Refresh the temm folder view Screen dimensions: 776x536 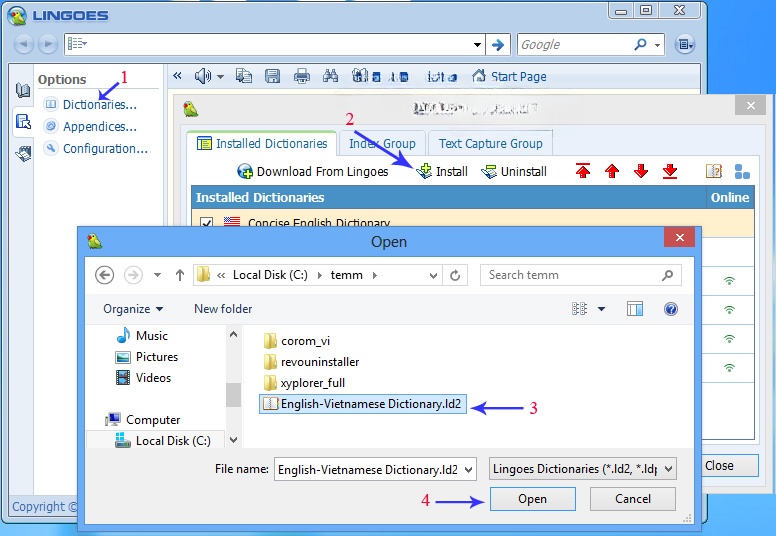click(x=455, y=275)
